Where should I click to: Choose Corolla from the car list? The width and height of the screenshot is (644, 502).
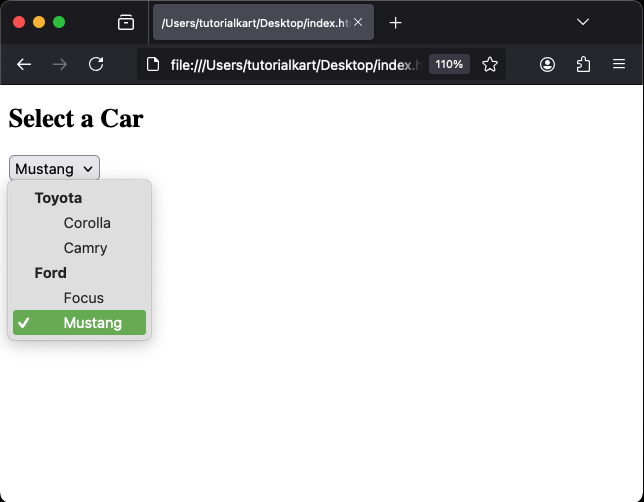click(87, 223)
